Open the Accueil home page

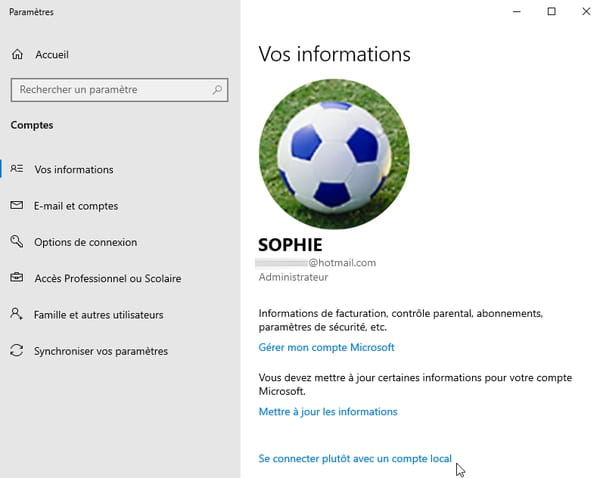pyautogui.click(x=52, y=55)
